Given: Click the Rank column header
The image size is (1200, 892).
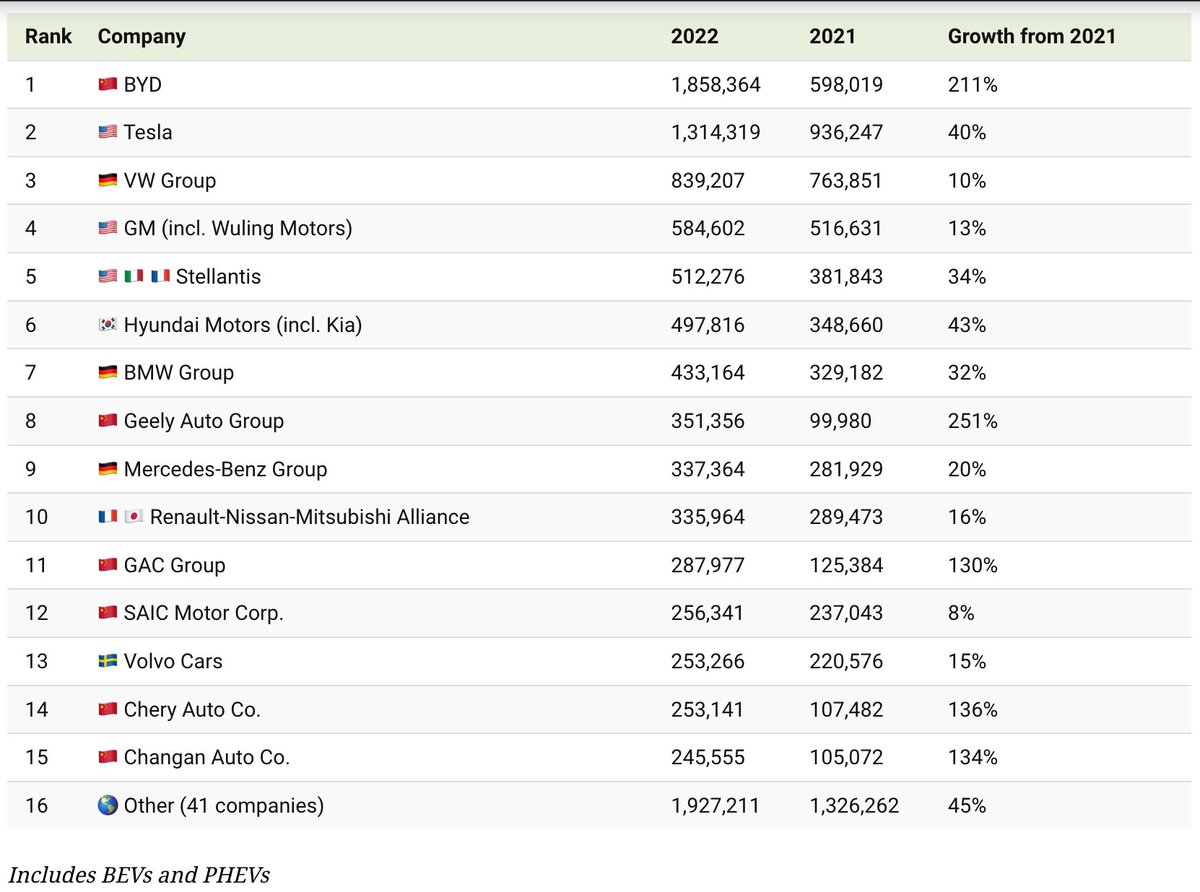Looking at the screenshot, I should (x=48, y=36).
